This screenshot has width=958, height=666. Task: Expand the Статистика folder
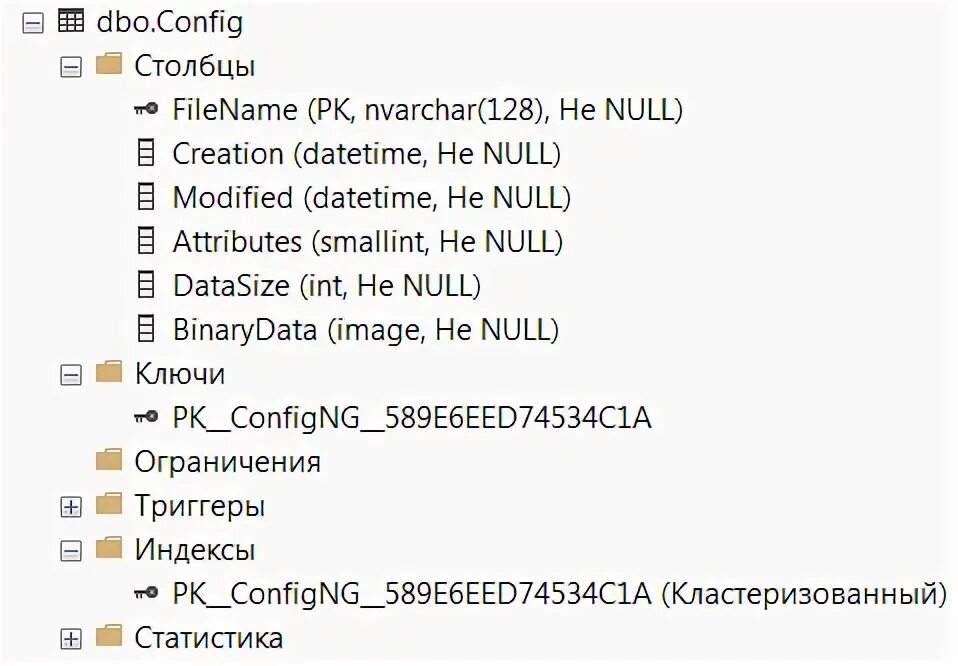tap(70, 639)
